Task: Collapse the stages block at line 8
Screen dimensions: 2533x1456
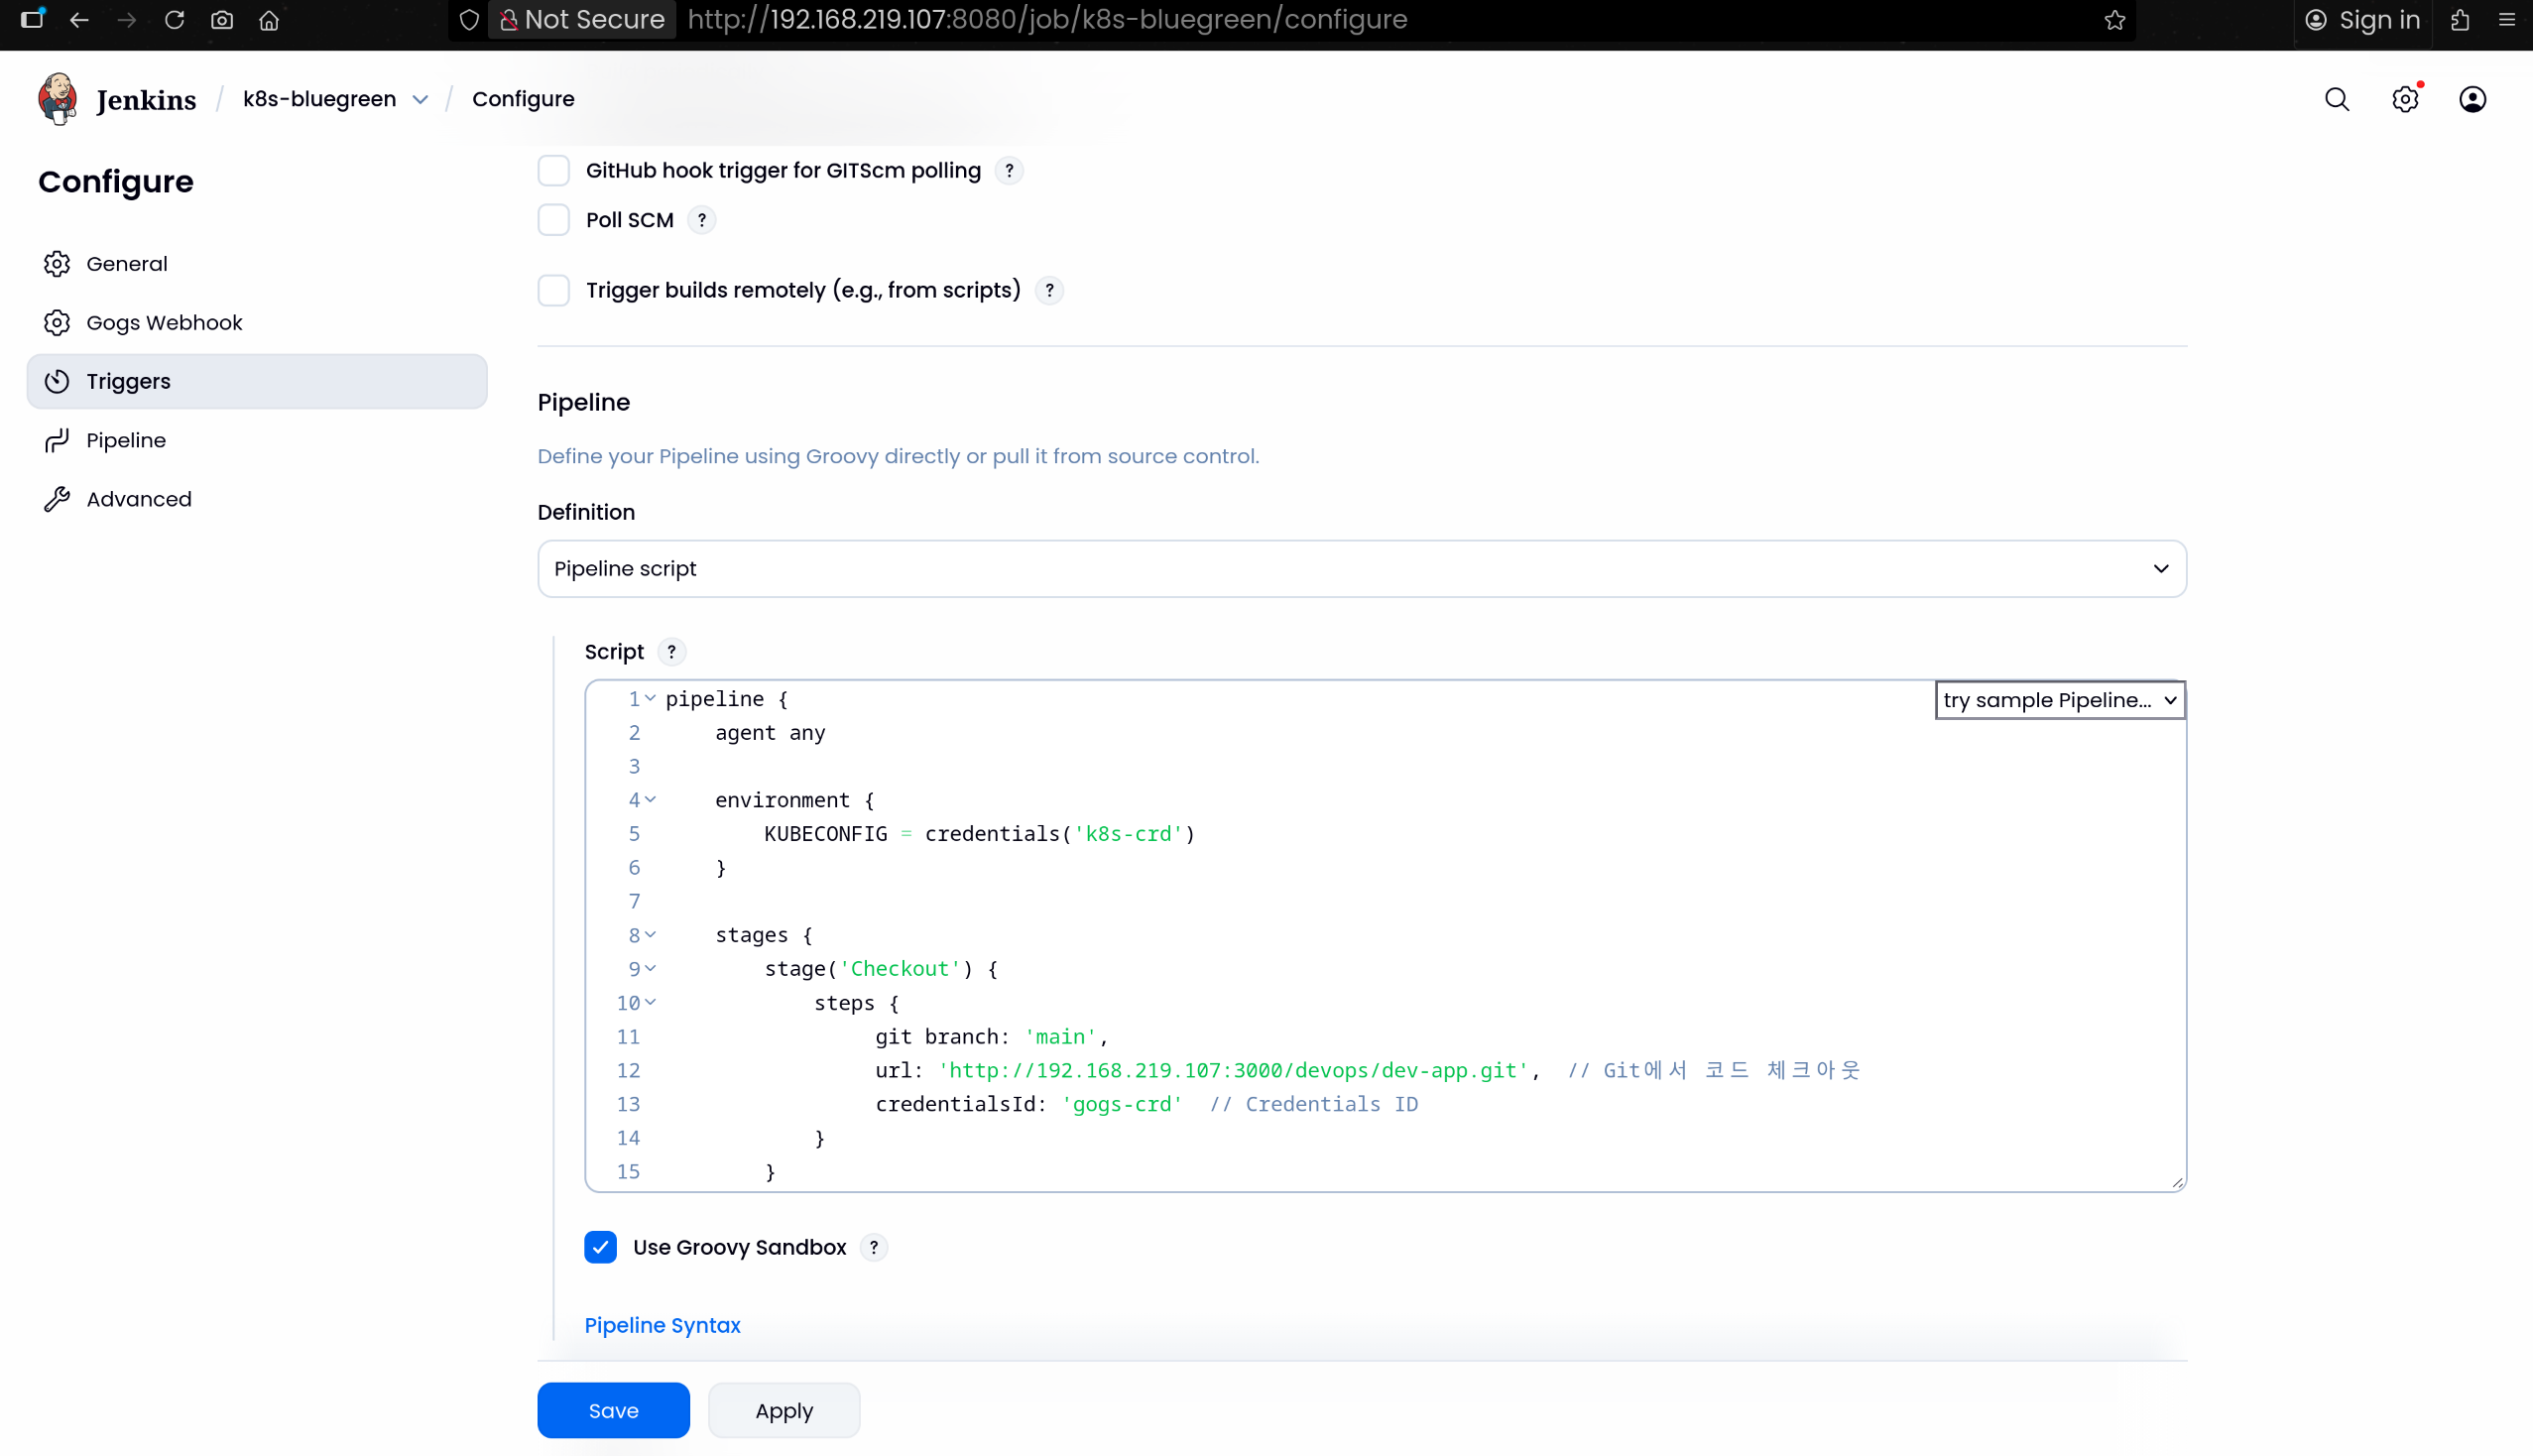Action: coord(650,934)
